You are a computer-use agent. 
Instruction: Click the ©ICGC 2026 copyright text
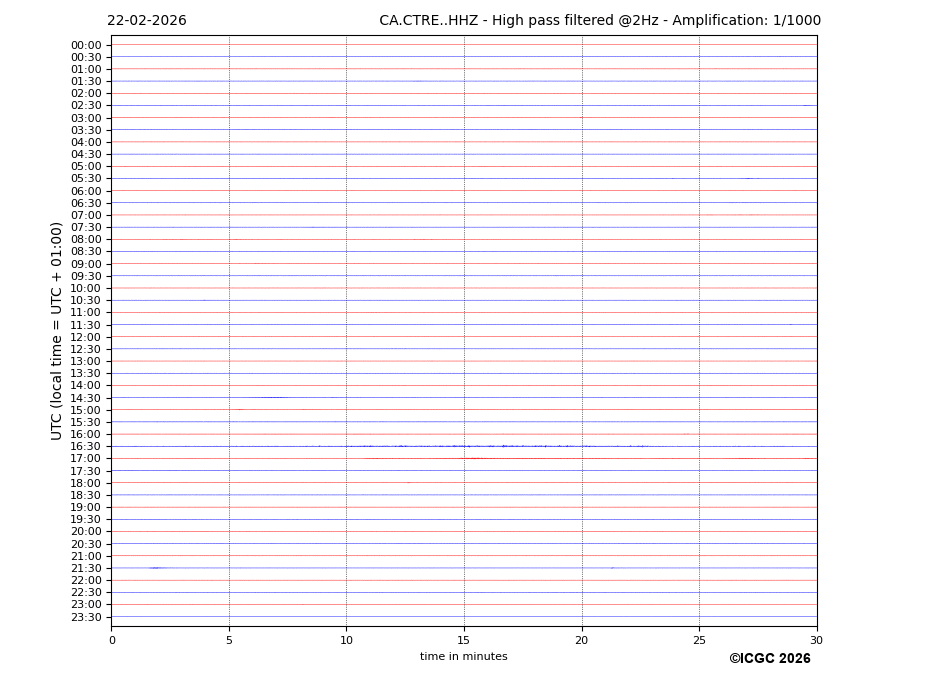pyautogui.click(x=769, y=659)
